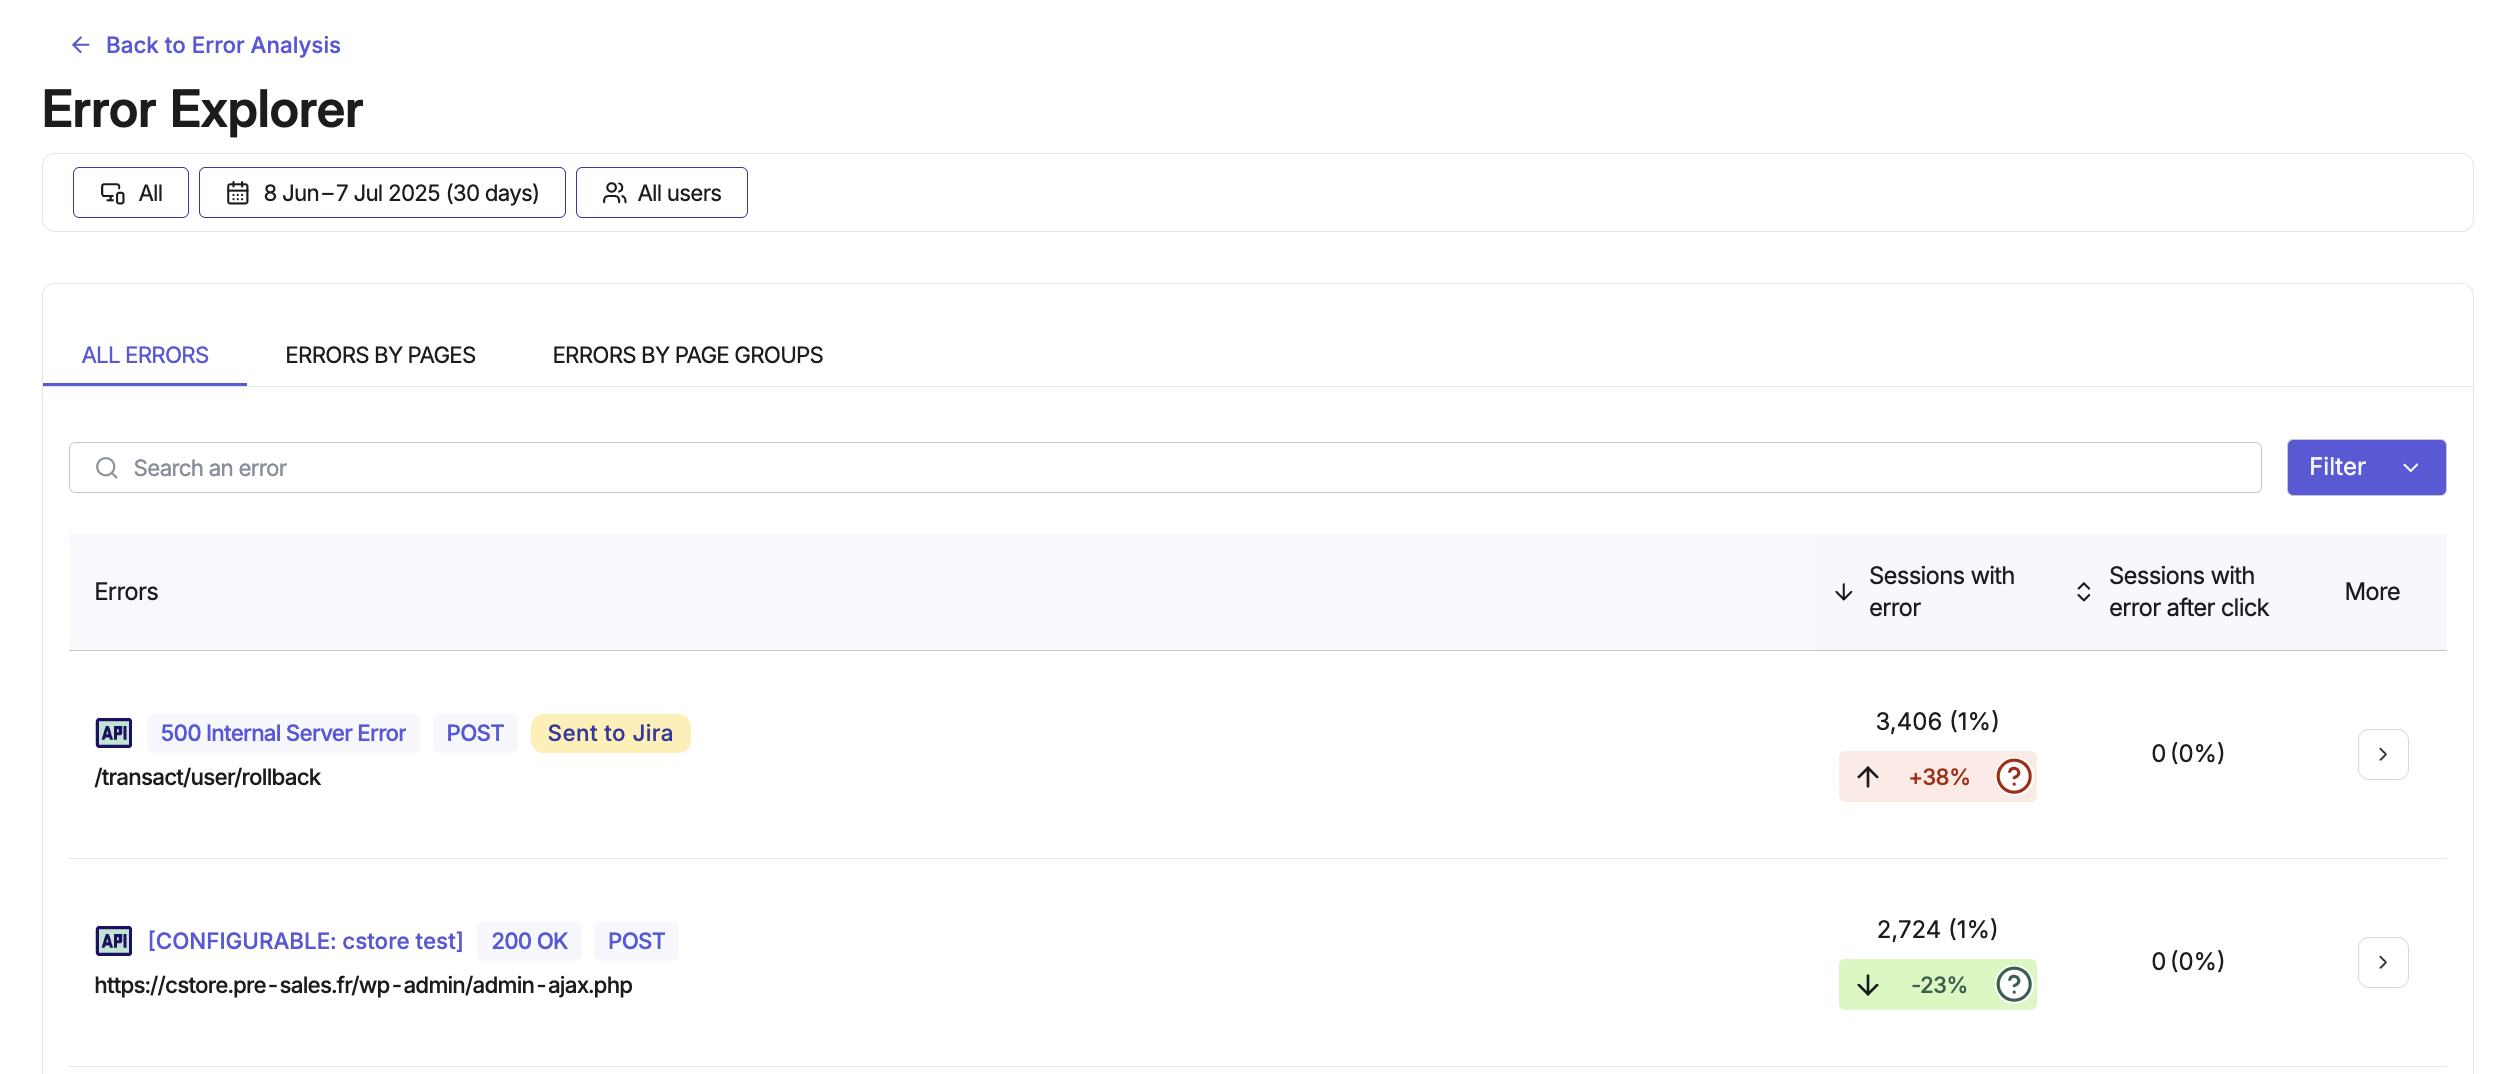Click the Back to Error Analysis link
This screenshot has width=2514, height=1074.
(222, 44)
